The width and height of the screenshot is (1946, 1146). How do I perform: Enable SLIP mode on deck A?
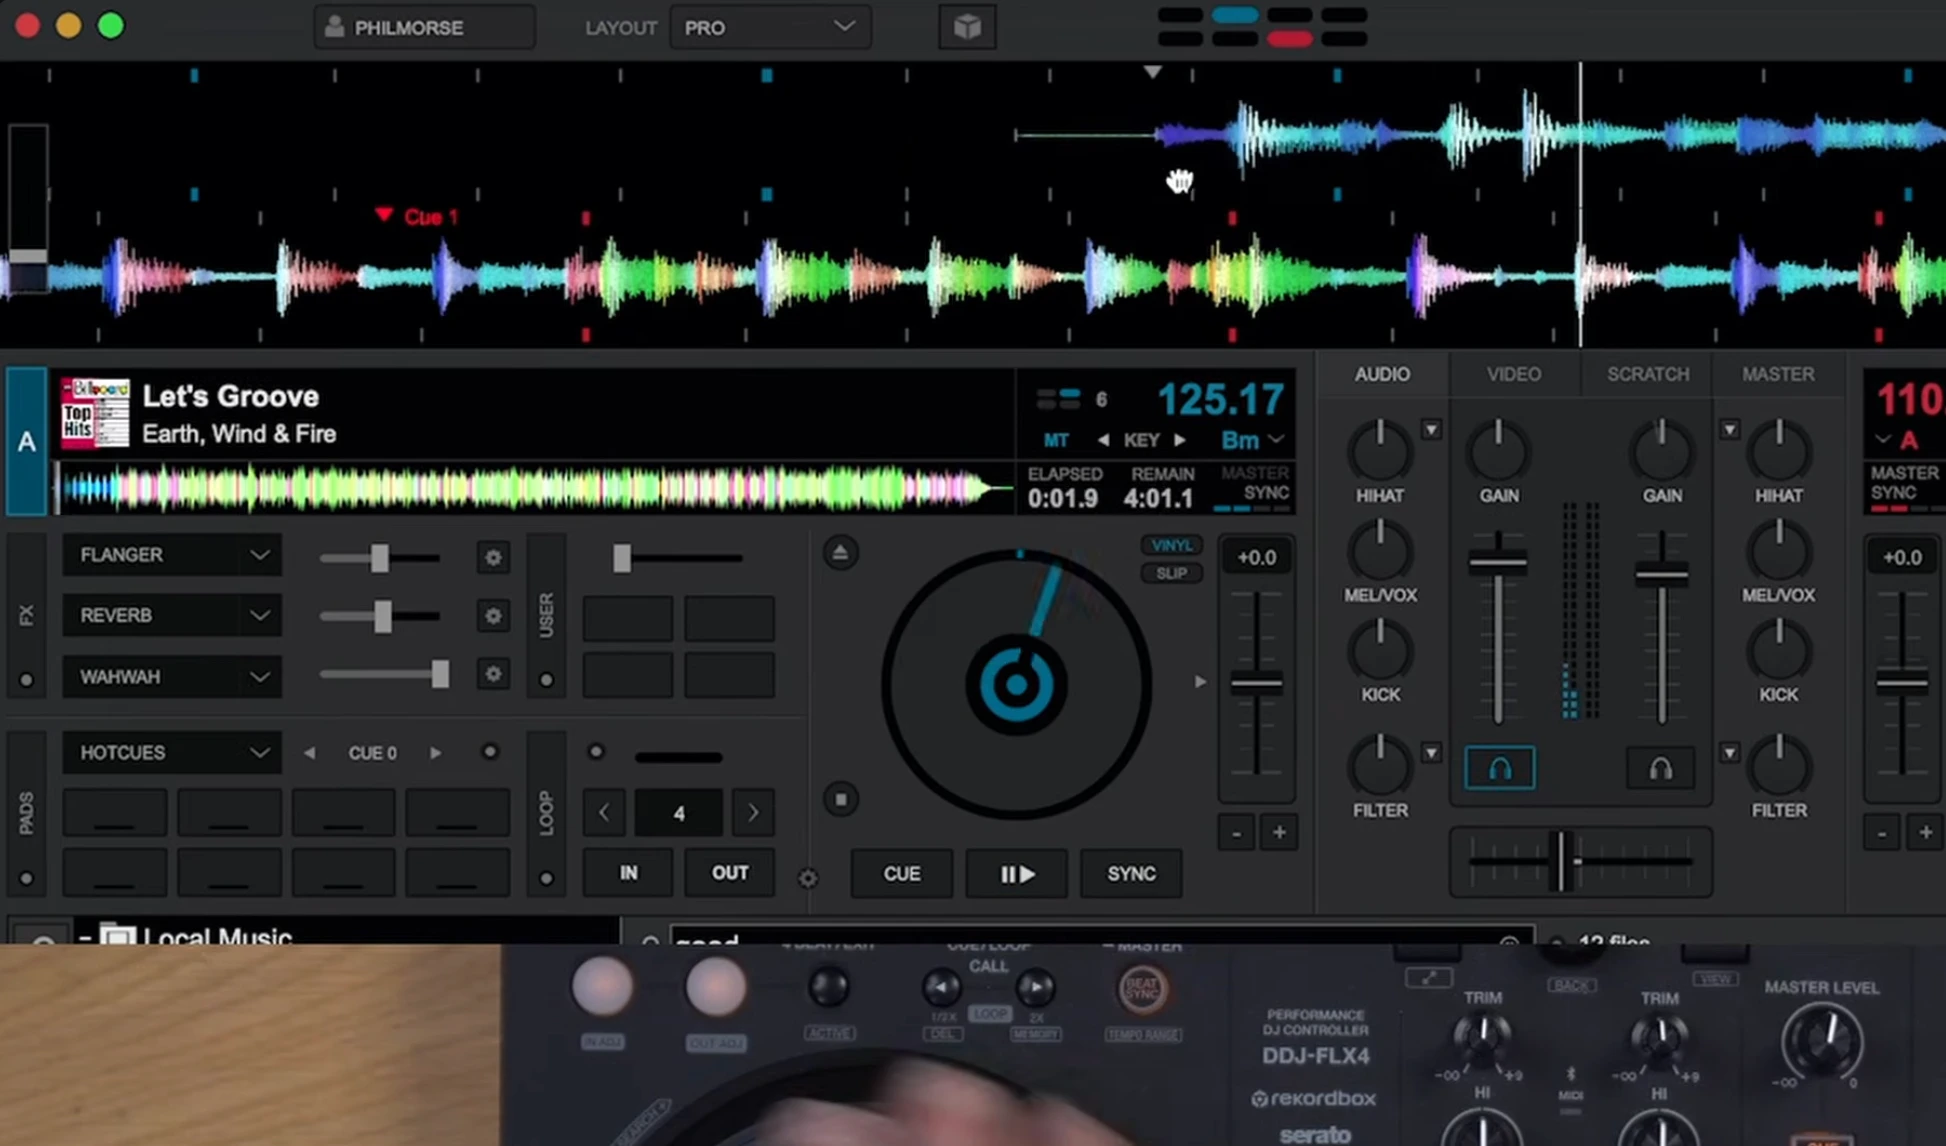click(1171, 573)
